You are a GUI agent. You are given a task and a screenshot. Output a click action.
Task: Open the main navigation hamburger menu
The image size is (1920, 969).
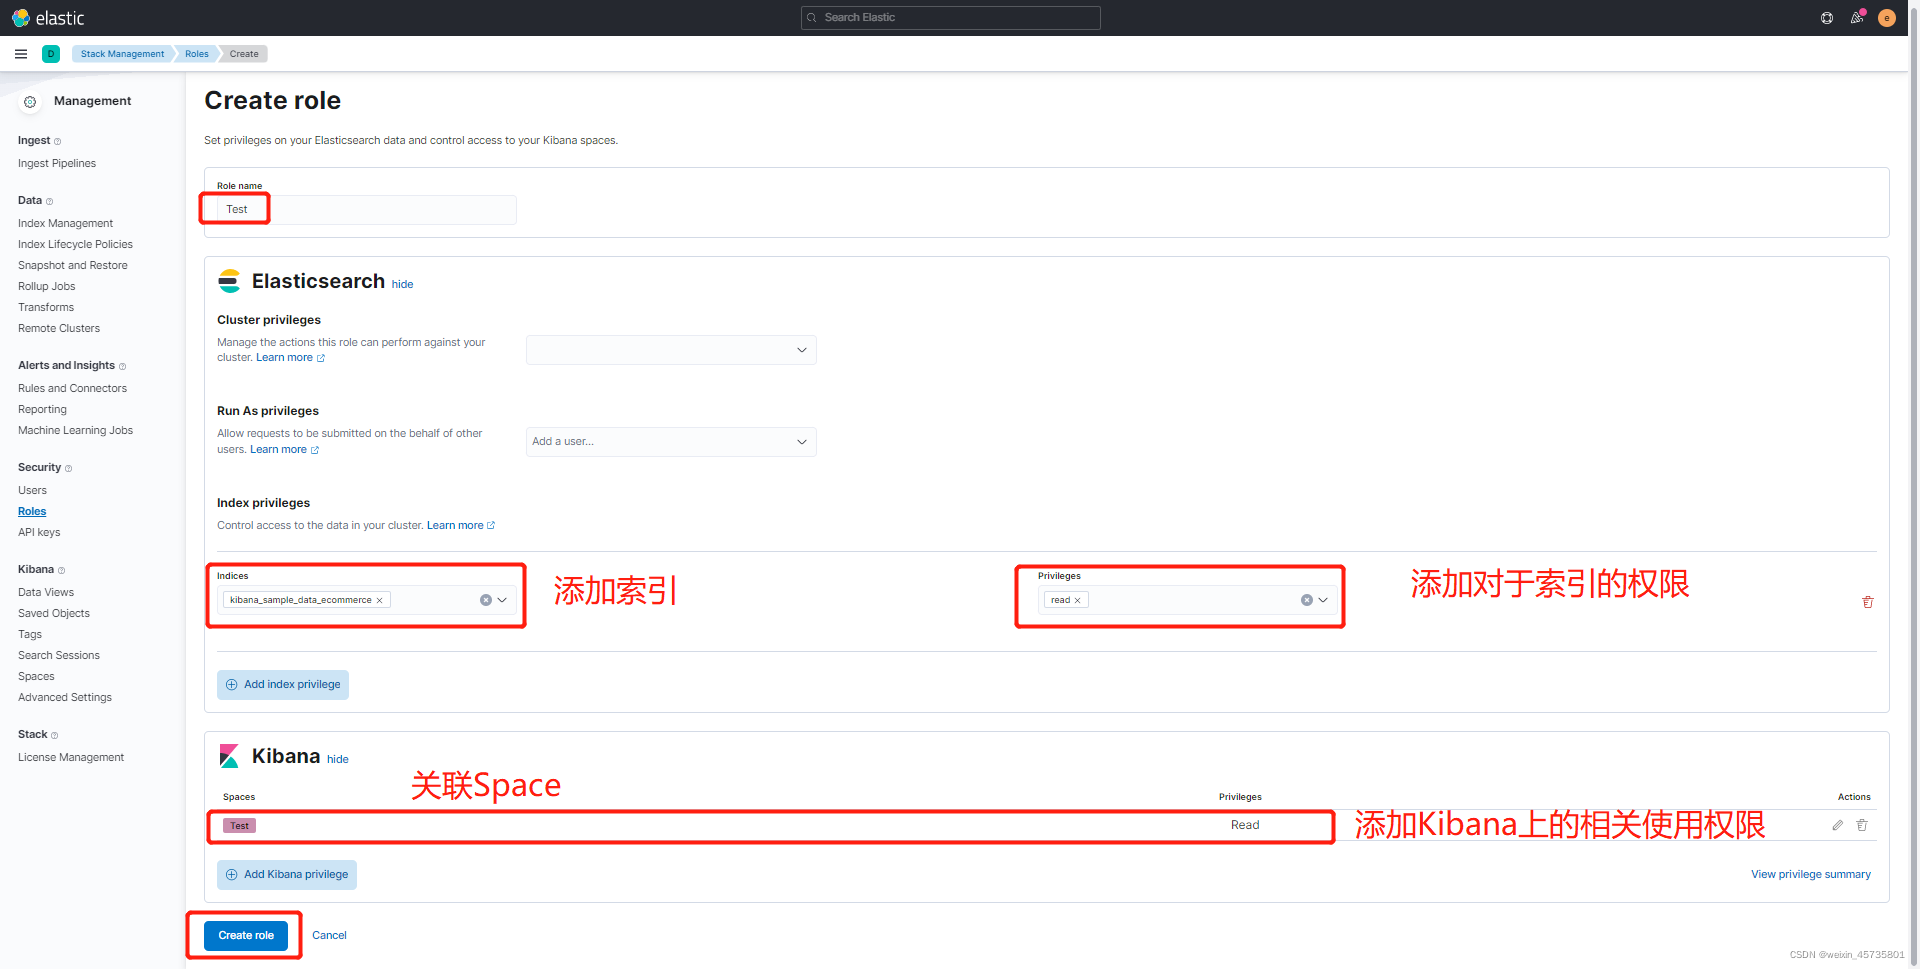(x=21, y=54)
